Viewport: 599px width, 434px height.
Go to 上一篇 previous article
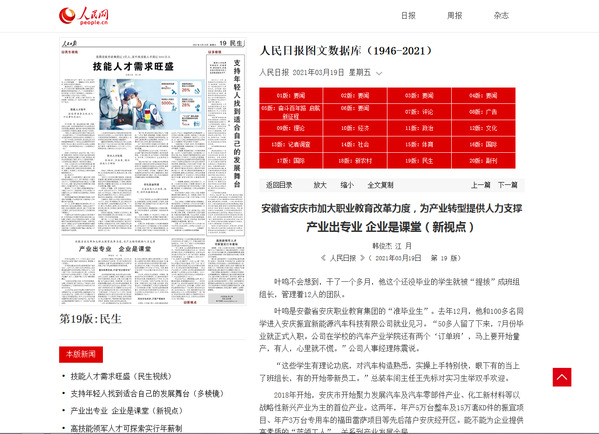click(481, 185)
